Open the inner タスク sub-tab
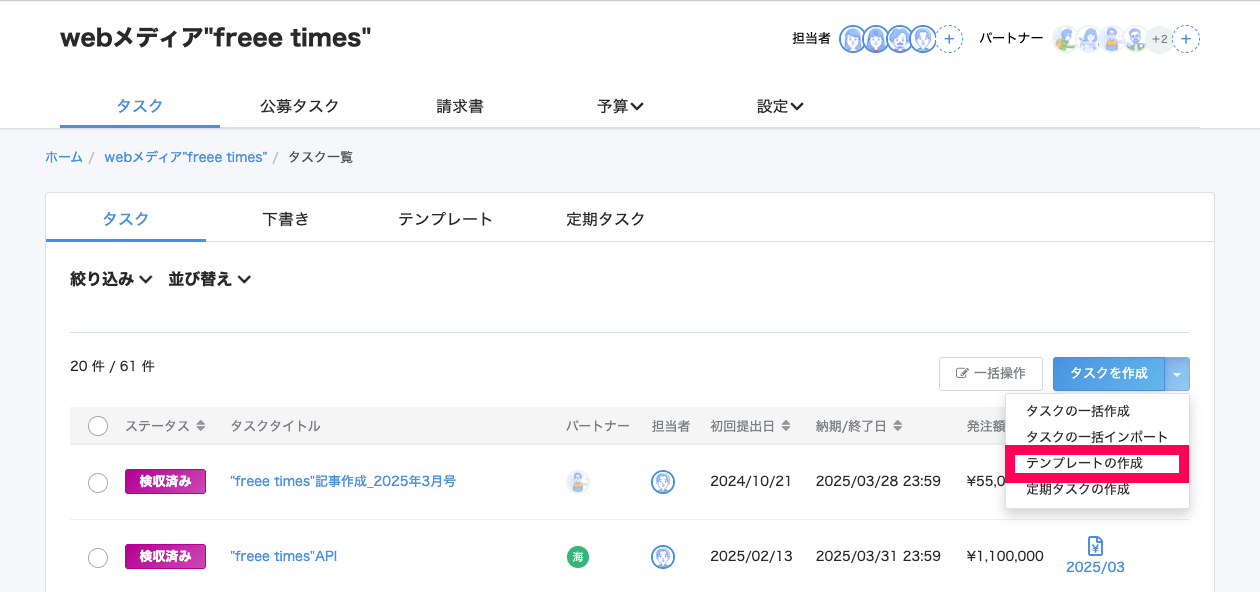The width and height of the screenshot is (1260, 592). pos(126,219)
